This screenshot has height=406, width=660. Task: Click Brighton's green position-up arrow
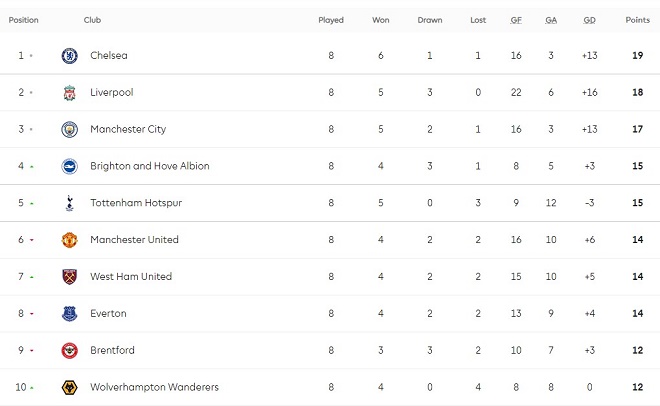pos(31,167)
